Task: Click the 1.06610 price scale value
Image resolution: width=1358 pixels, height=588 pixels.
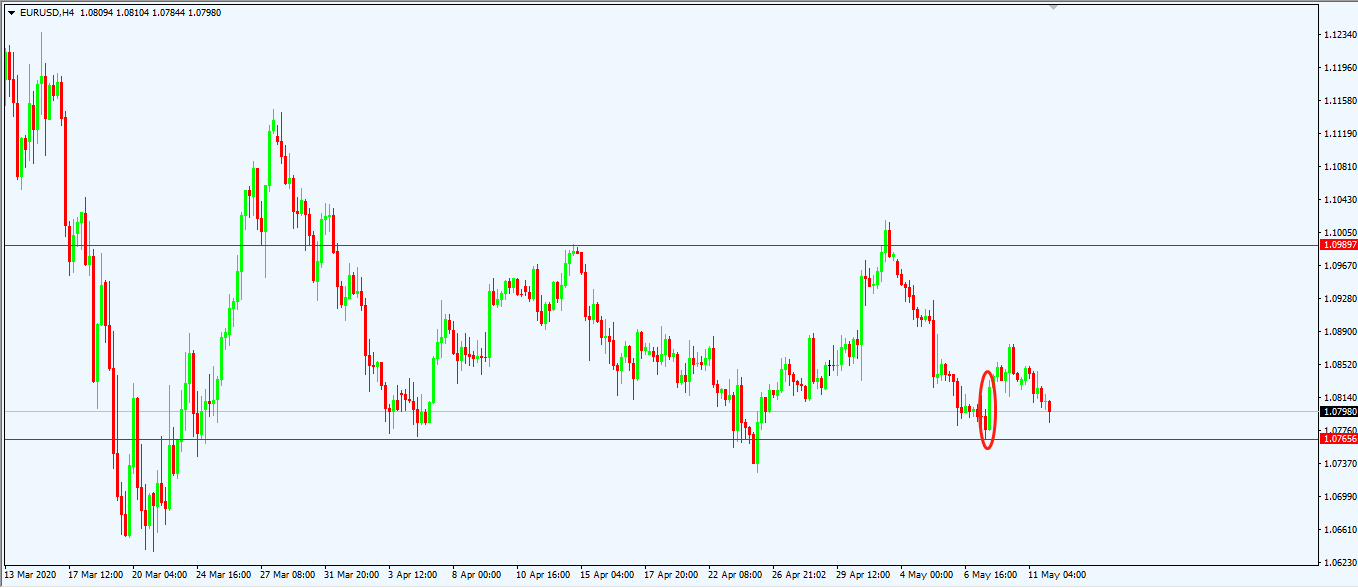Action: [1339, 530]
